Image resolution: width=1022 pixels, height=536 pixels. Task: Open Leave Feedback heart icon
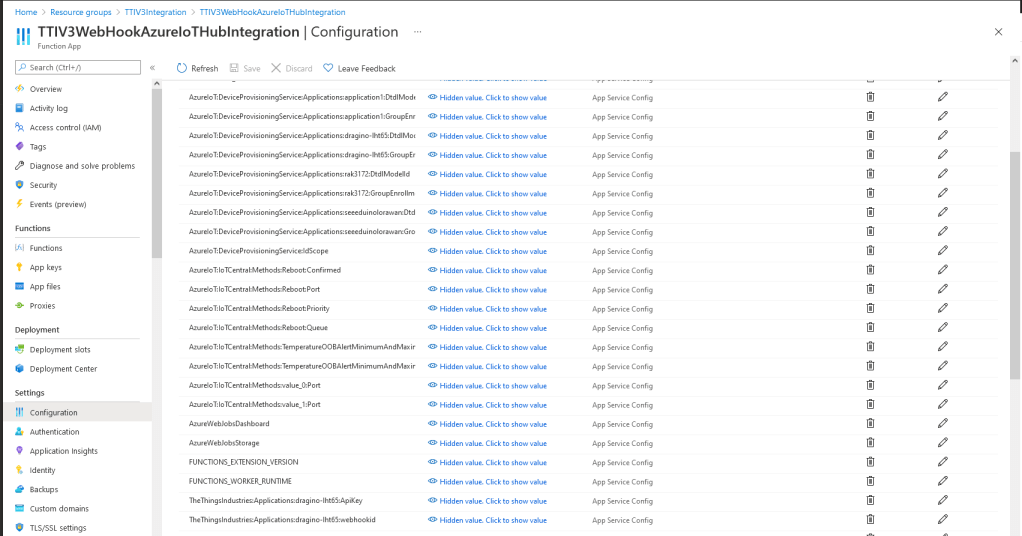pos(328,68)
